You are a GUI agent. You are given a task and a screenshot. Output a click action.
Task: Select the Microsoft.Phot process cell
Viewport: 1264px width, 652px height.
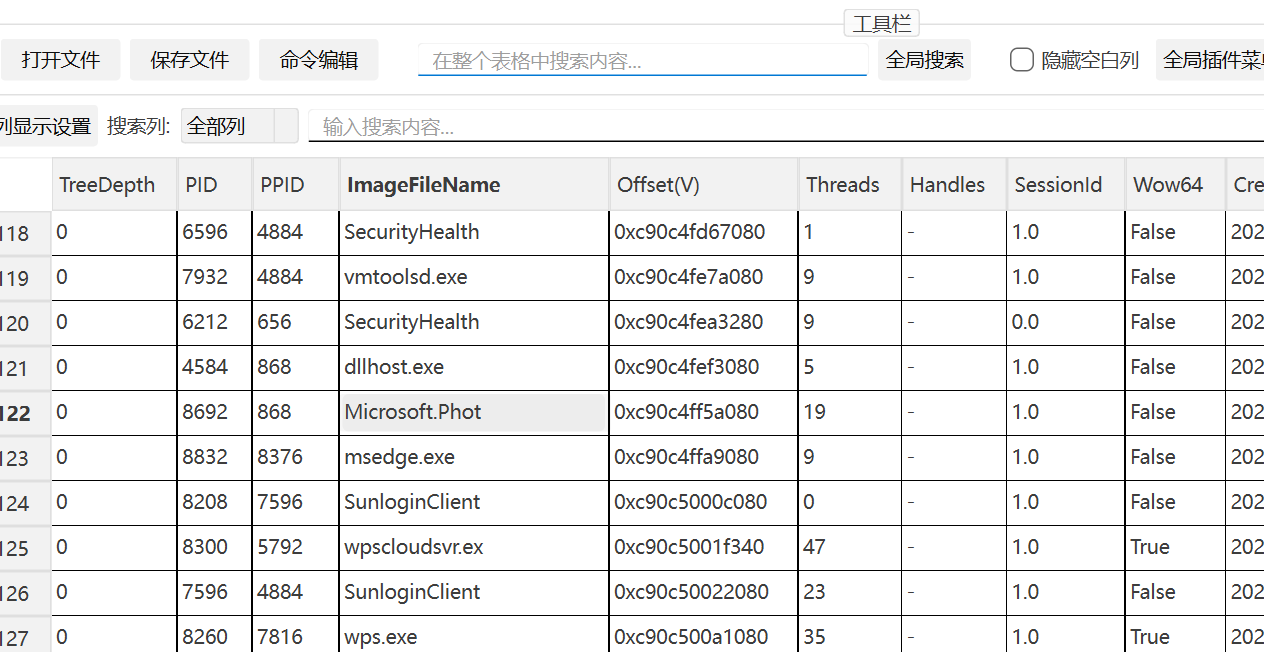coord(473,412)
